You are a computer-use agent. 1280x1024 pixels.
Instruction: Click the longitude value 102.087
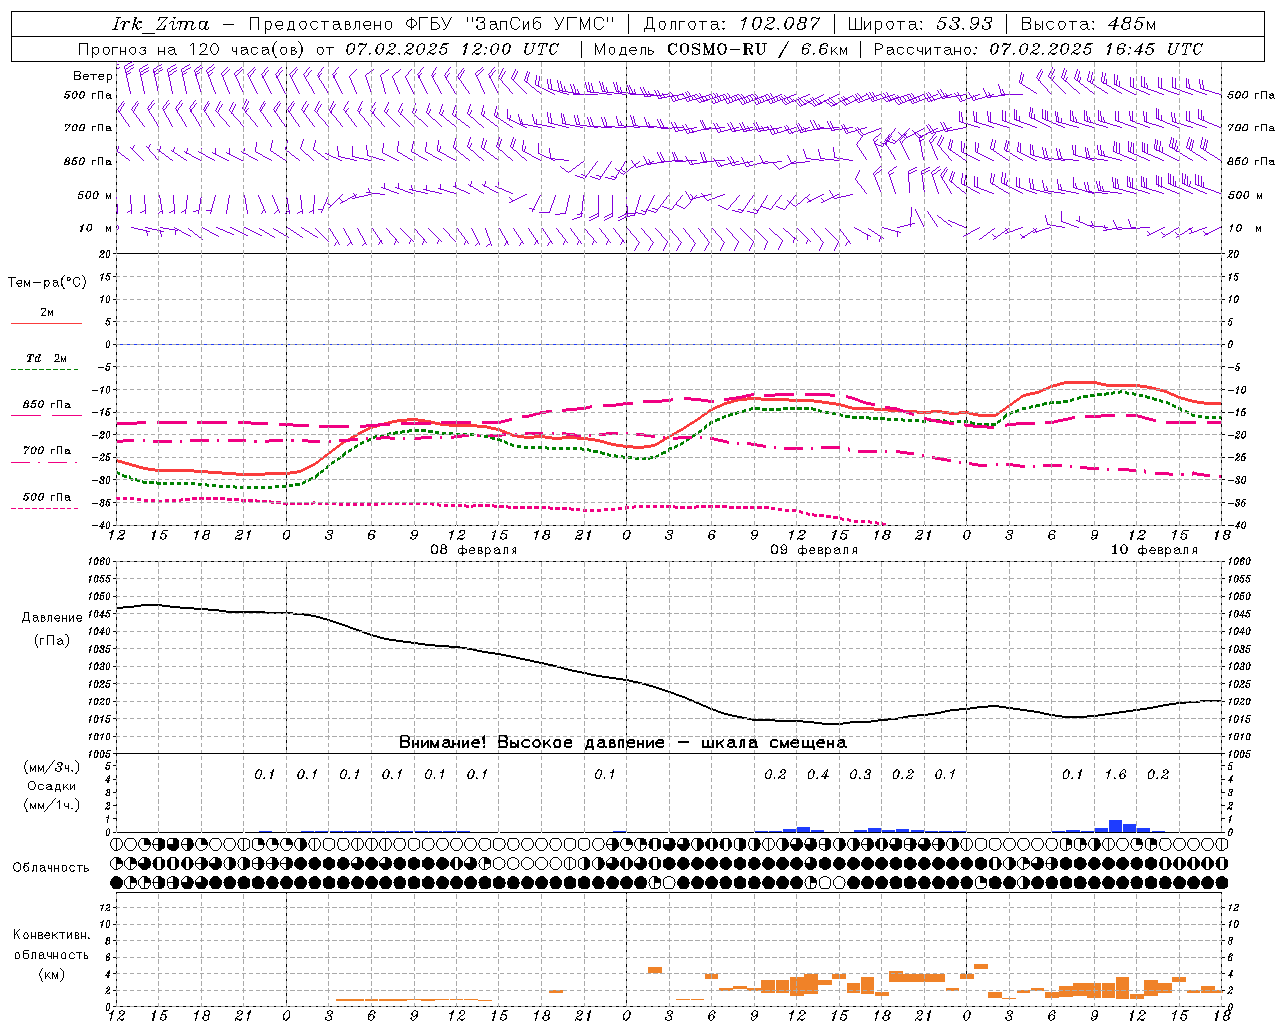[779, 23]
